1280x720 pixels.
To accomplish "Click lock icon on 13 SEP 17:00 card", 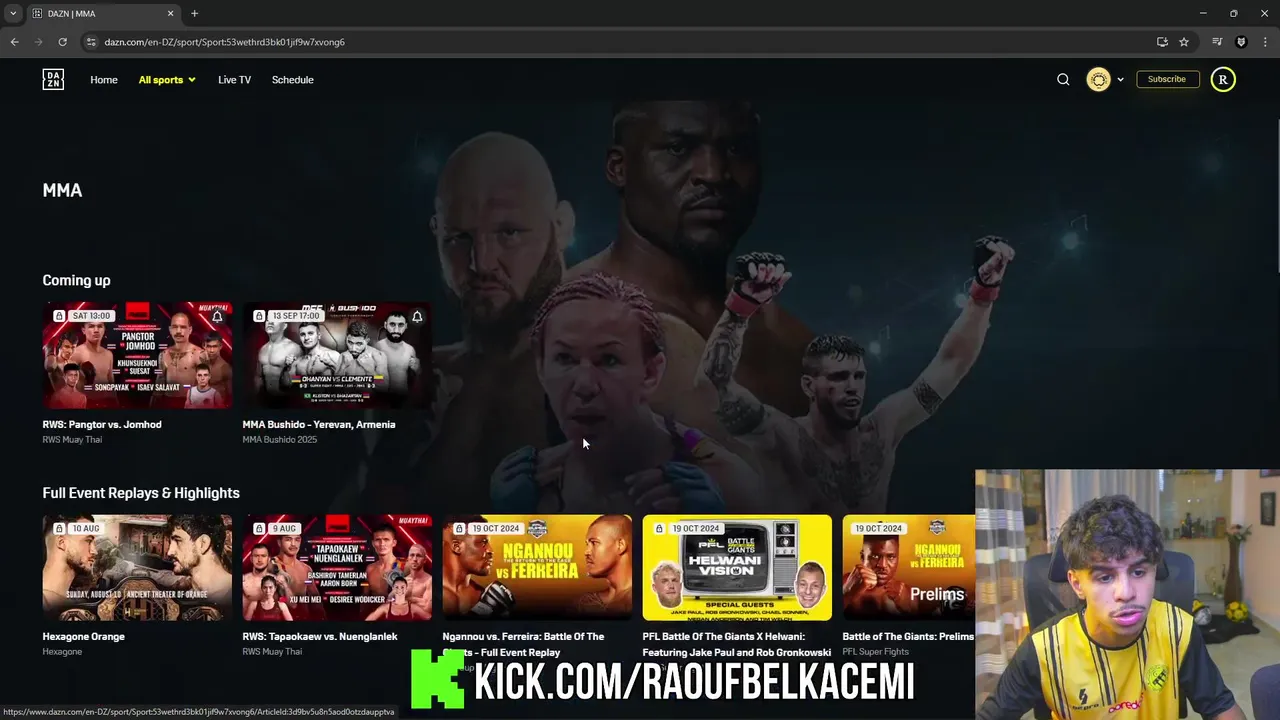I will tap(259, 316).
